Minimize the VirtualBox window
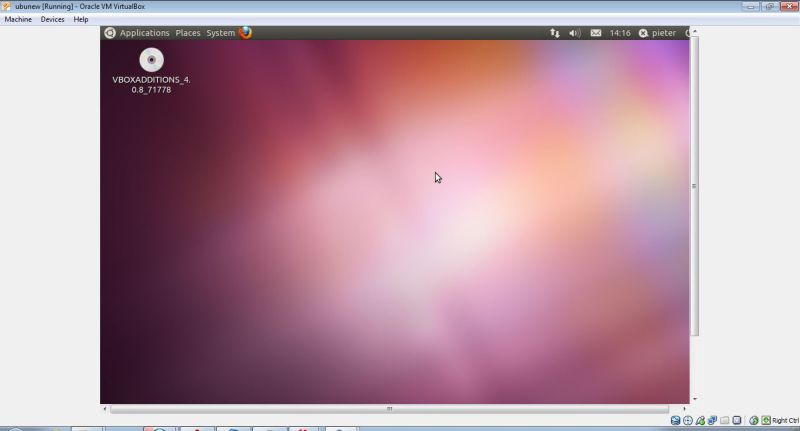The width and height of the screenshot is (800, 431). tap(751, 6)
